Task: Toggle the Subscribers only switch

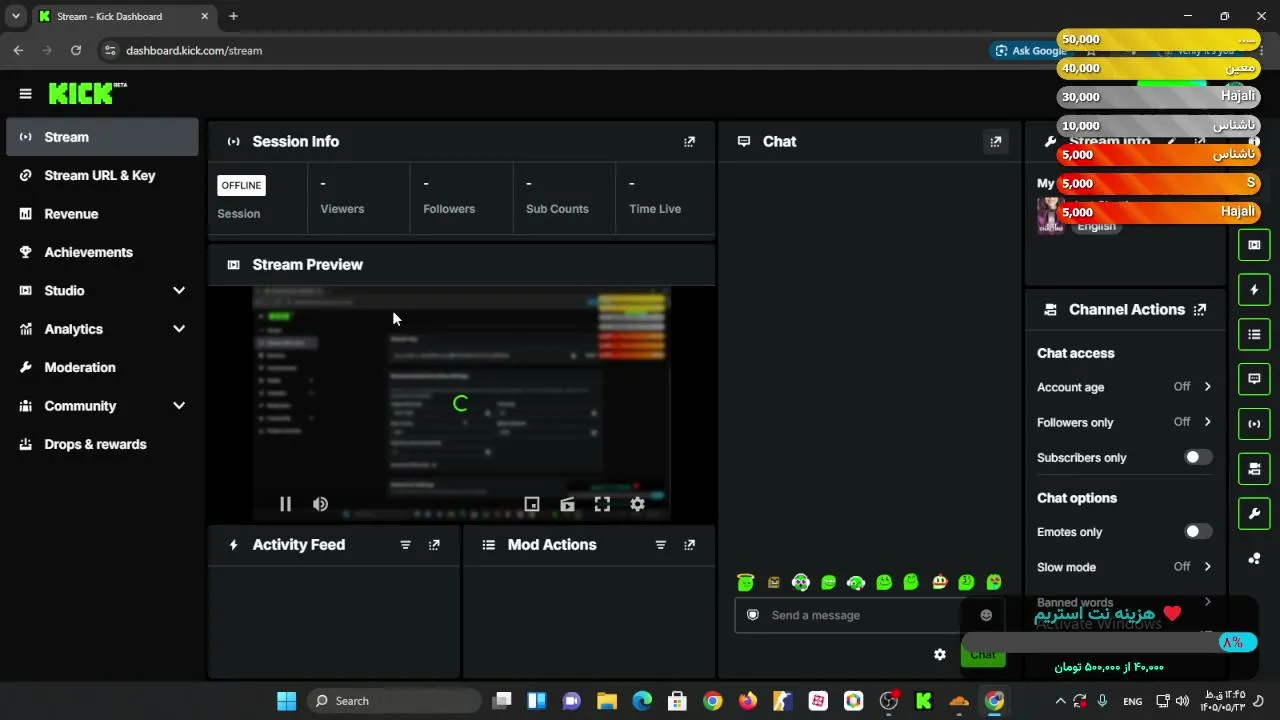Action: click(x=1198, y=457)
